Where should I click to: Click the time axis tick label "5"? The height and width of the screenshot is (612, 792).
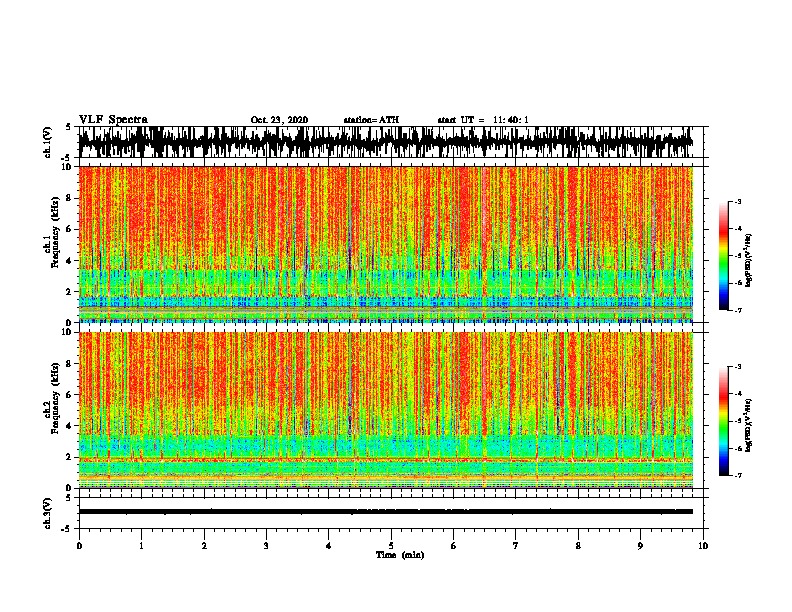(391, 546)
